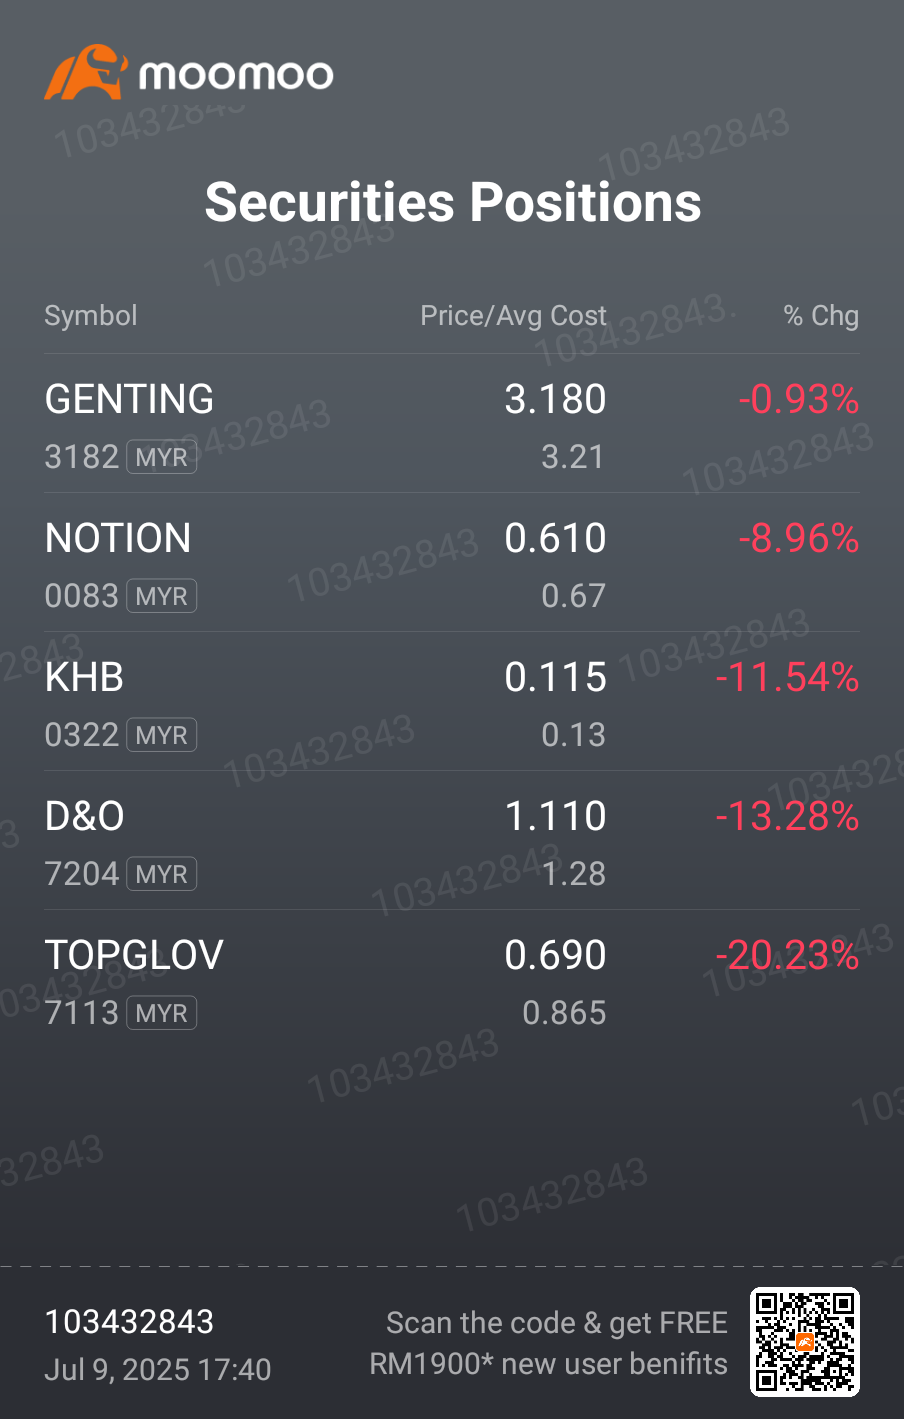Click the GENTING -0.93% change value
This screenshot has width=904, height=1419.
point(799,400)
